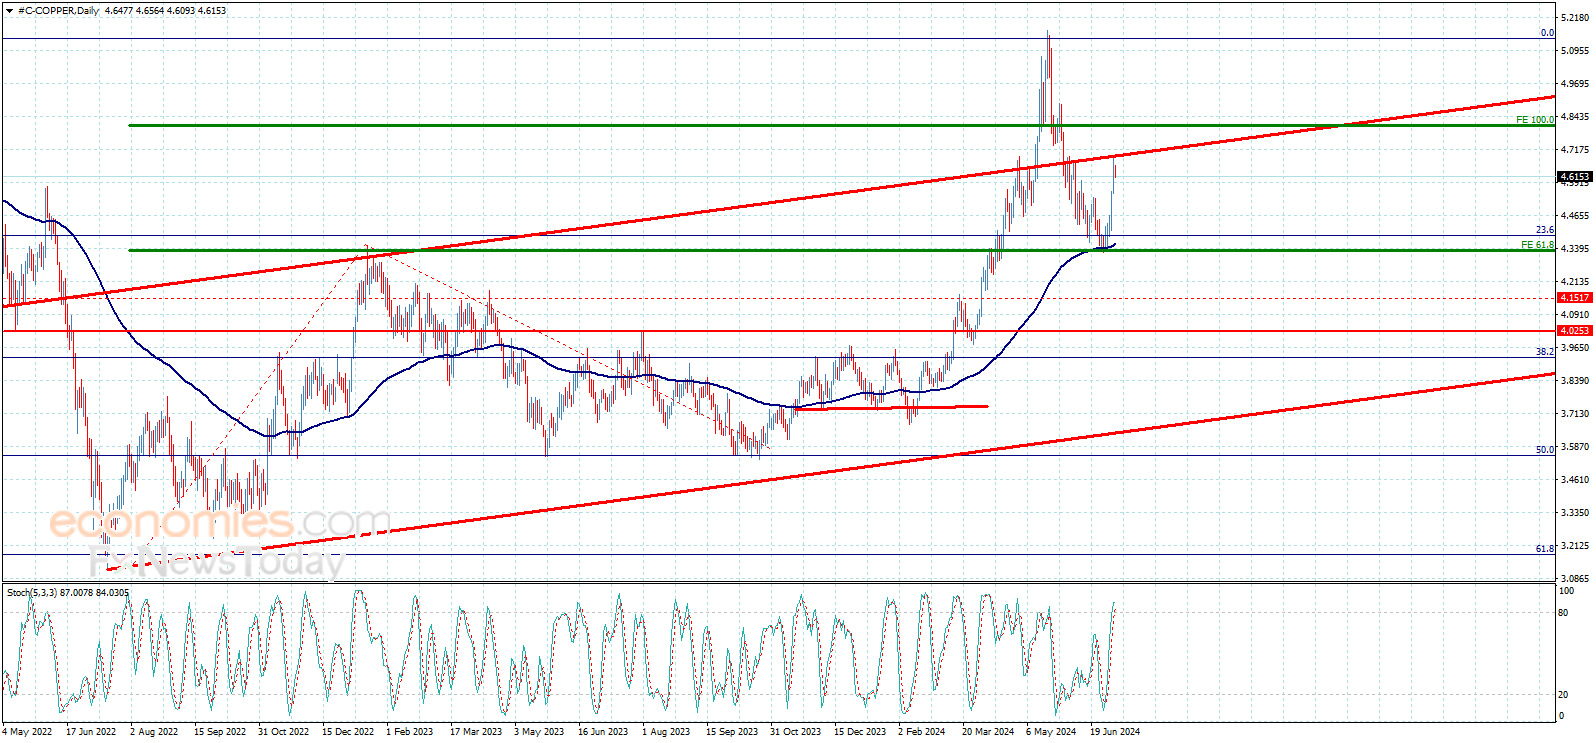Image resolution: width=1596 pixels, height=743 pixels.
Task: Click the 3.4610 price axis label
Action: pyautogui.click(x=1576, y=479)
